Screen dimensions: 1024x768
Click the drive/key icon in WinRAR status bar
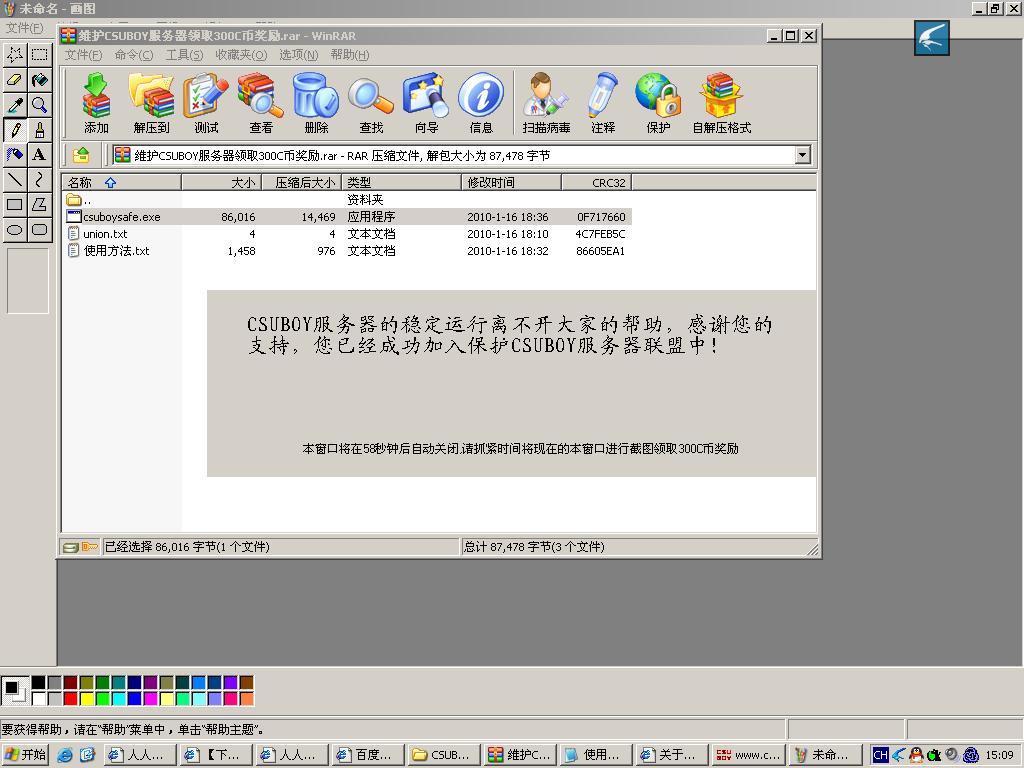[80, 547]
